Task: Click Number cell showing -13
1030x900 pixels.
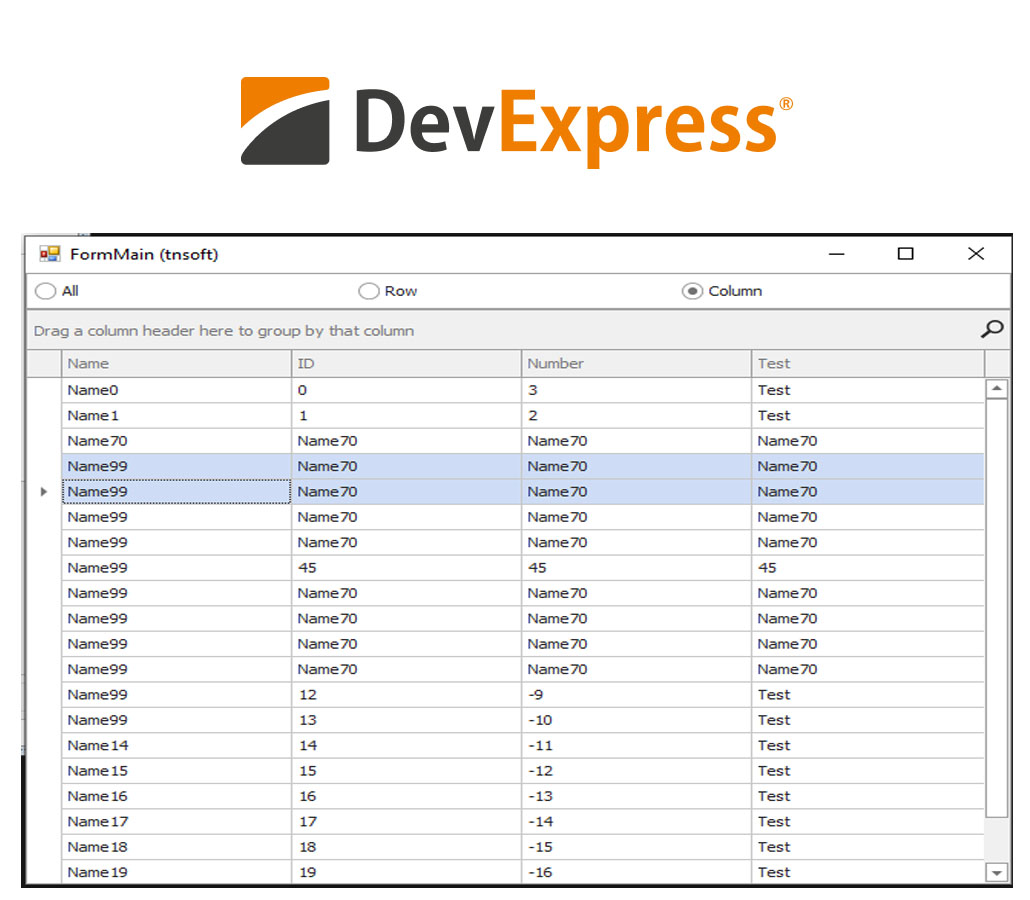Action: (636, 796)
